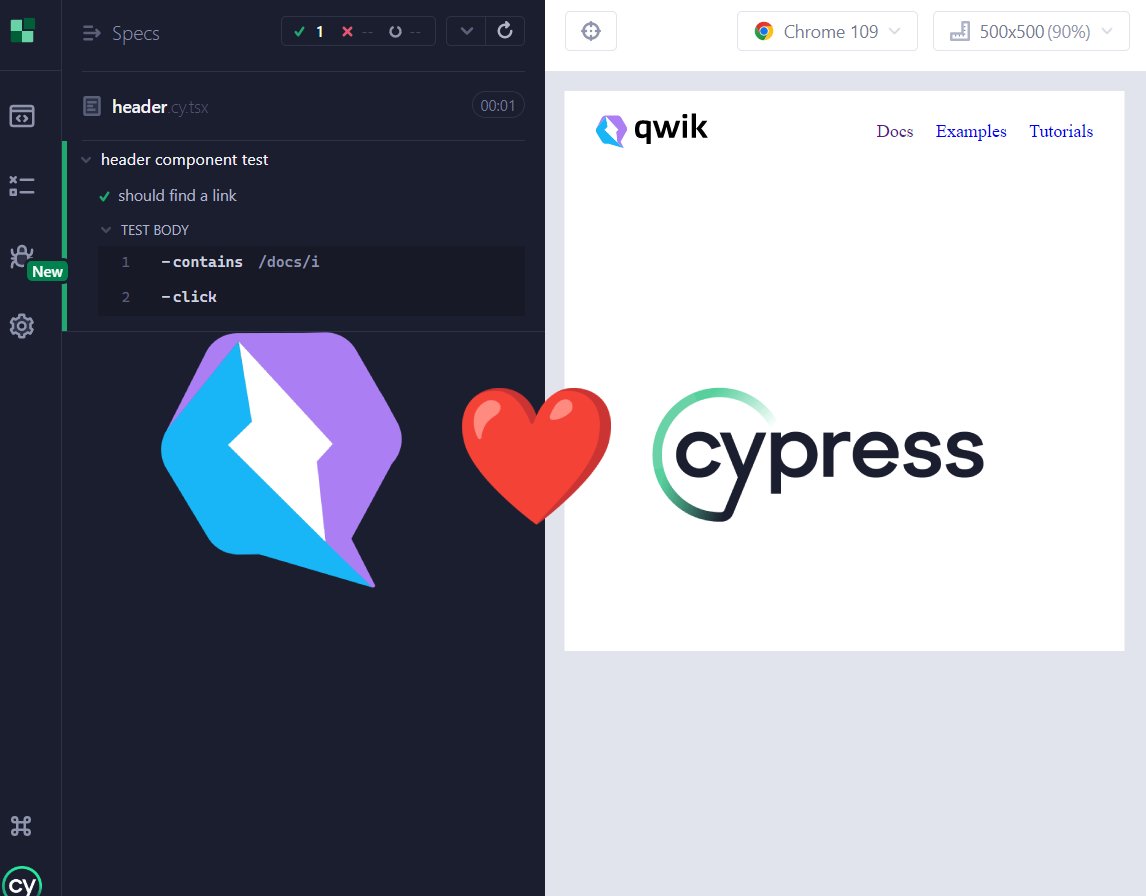Click the Cypress project logo icon
1146x896 pixels.
coord(22,30)
